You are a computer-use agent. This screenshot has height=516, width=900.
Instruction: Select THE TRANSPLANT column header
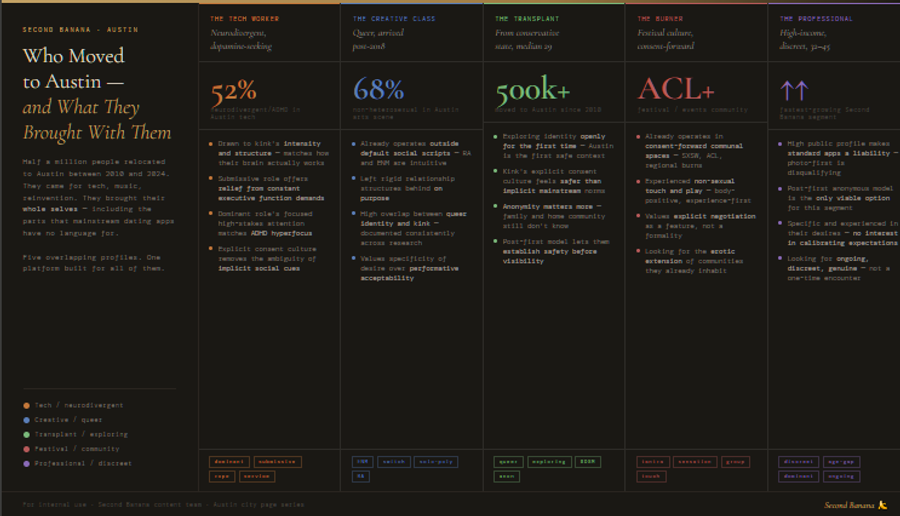(527, 19)
